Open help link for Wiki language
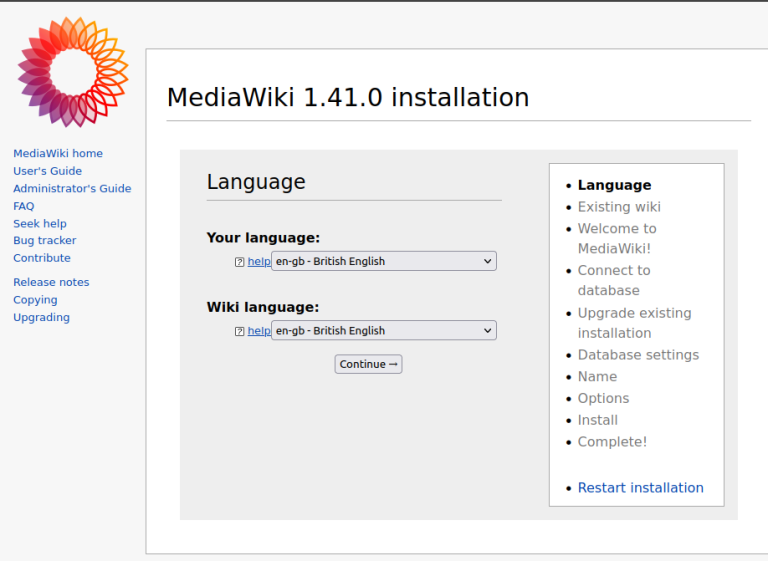This screenshot has height=561, width=768. click(x=259, y=331)
